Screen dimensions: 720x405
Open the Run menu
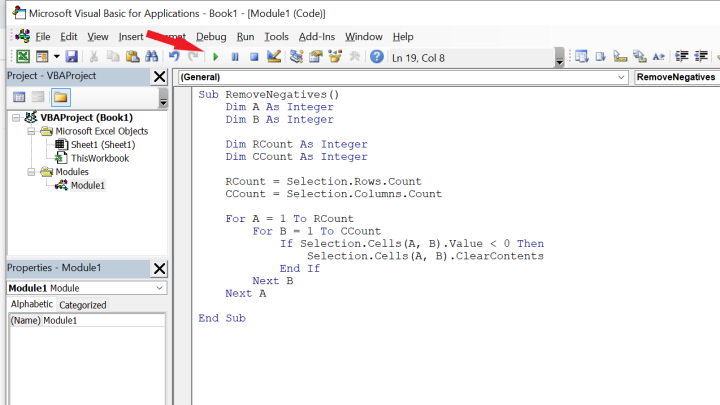pyautogui.click(x=245, y=37)
